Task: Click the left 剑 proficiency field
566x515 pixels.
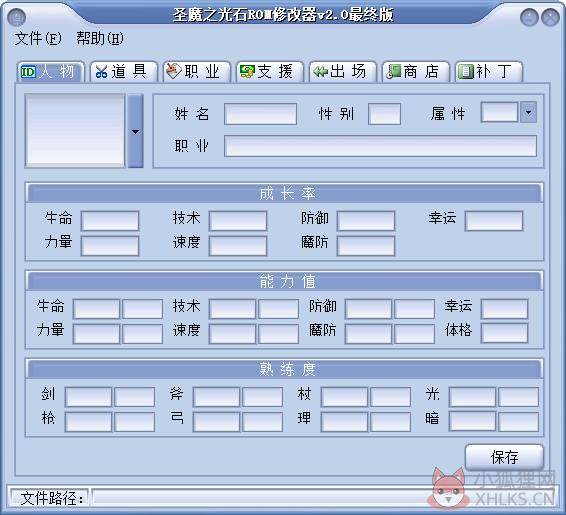Action: click(89, 397)
